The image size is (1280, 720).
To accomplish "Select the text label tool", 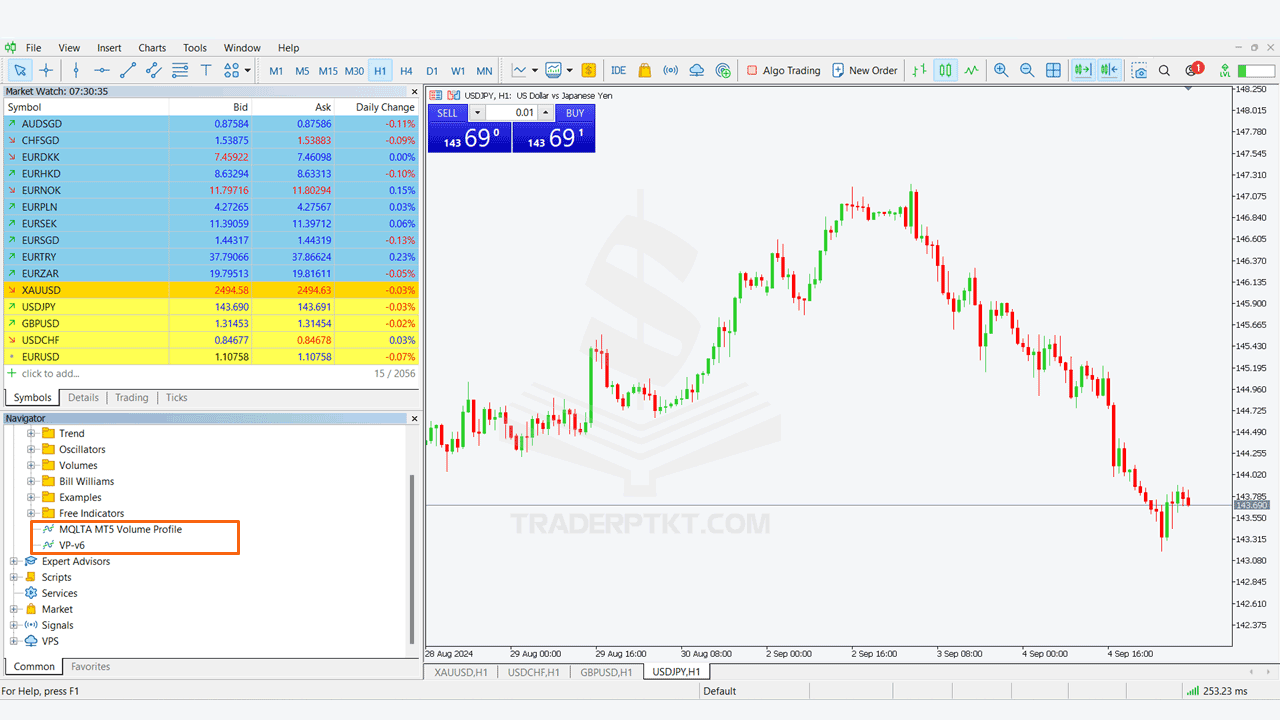I will (x=206, y=70).
